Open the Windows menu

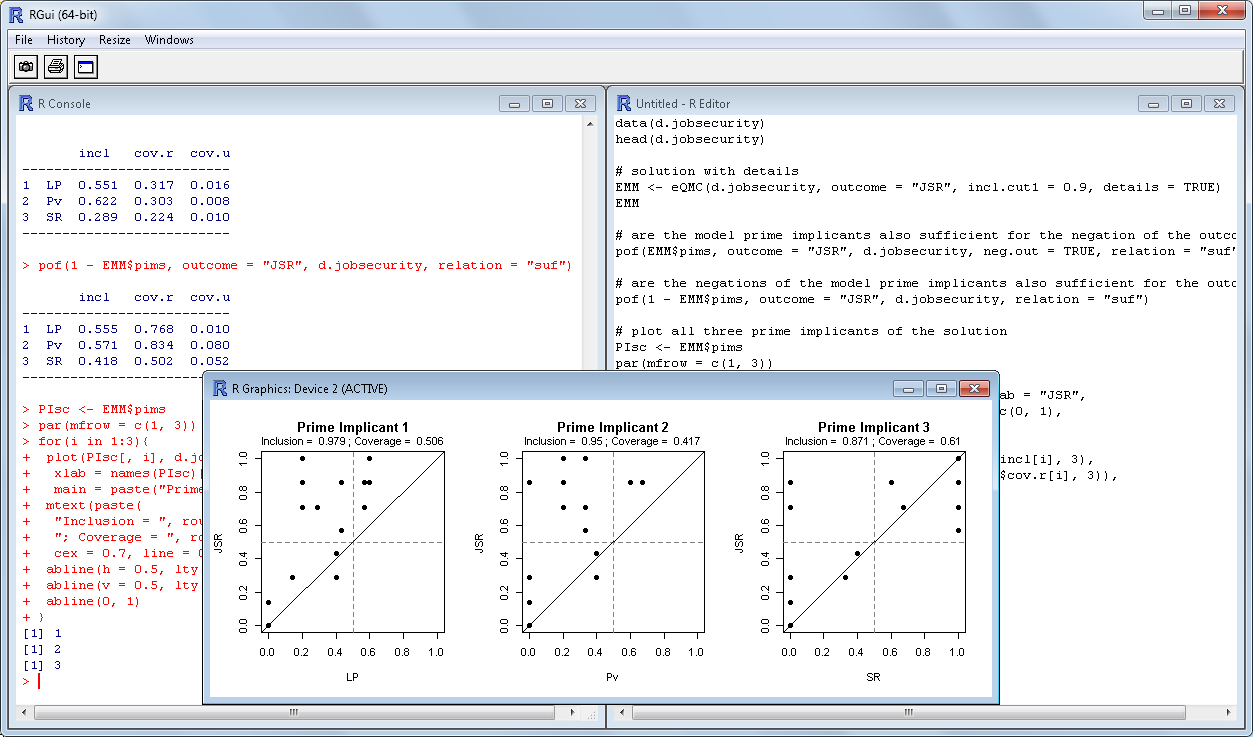(x=169, y=40)
